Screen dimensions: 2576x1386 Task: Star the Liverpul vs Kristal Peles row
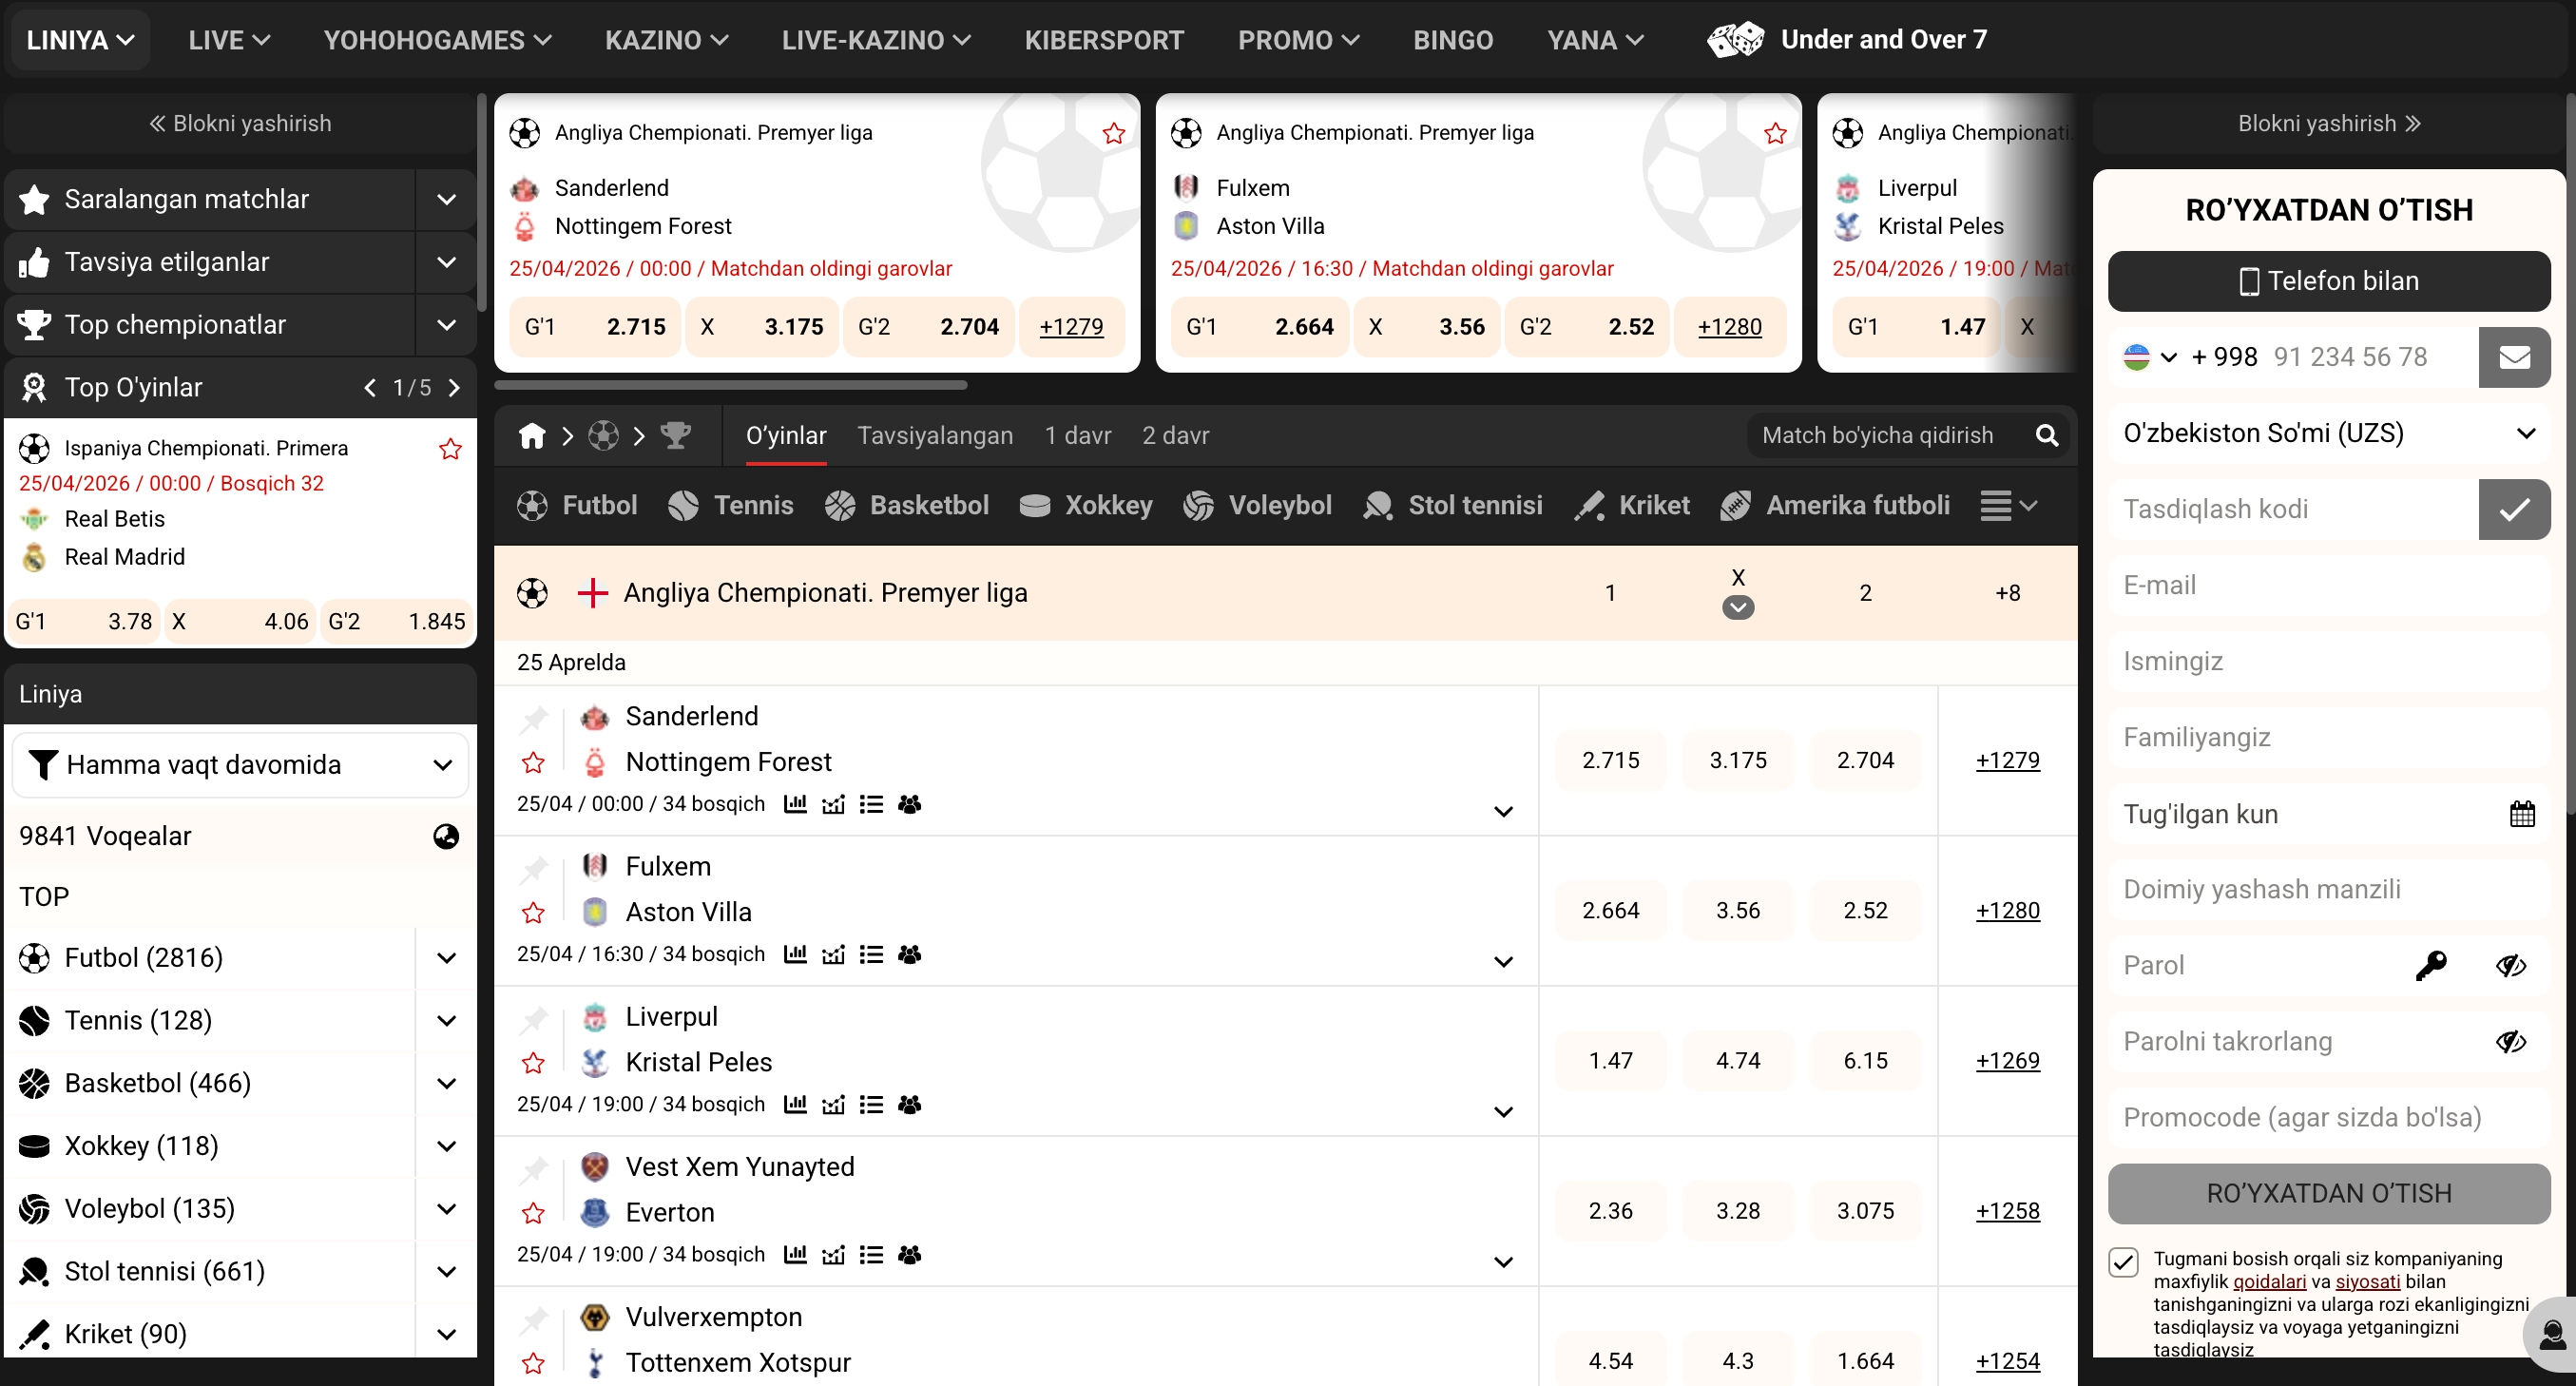[x=533, y=1063]
